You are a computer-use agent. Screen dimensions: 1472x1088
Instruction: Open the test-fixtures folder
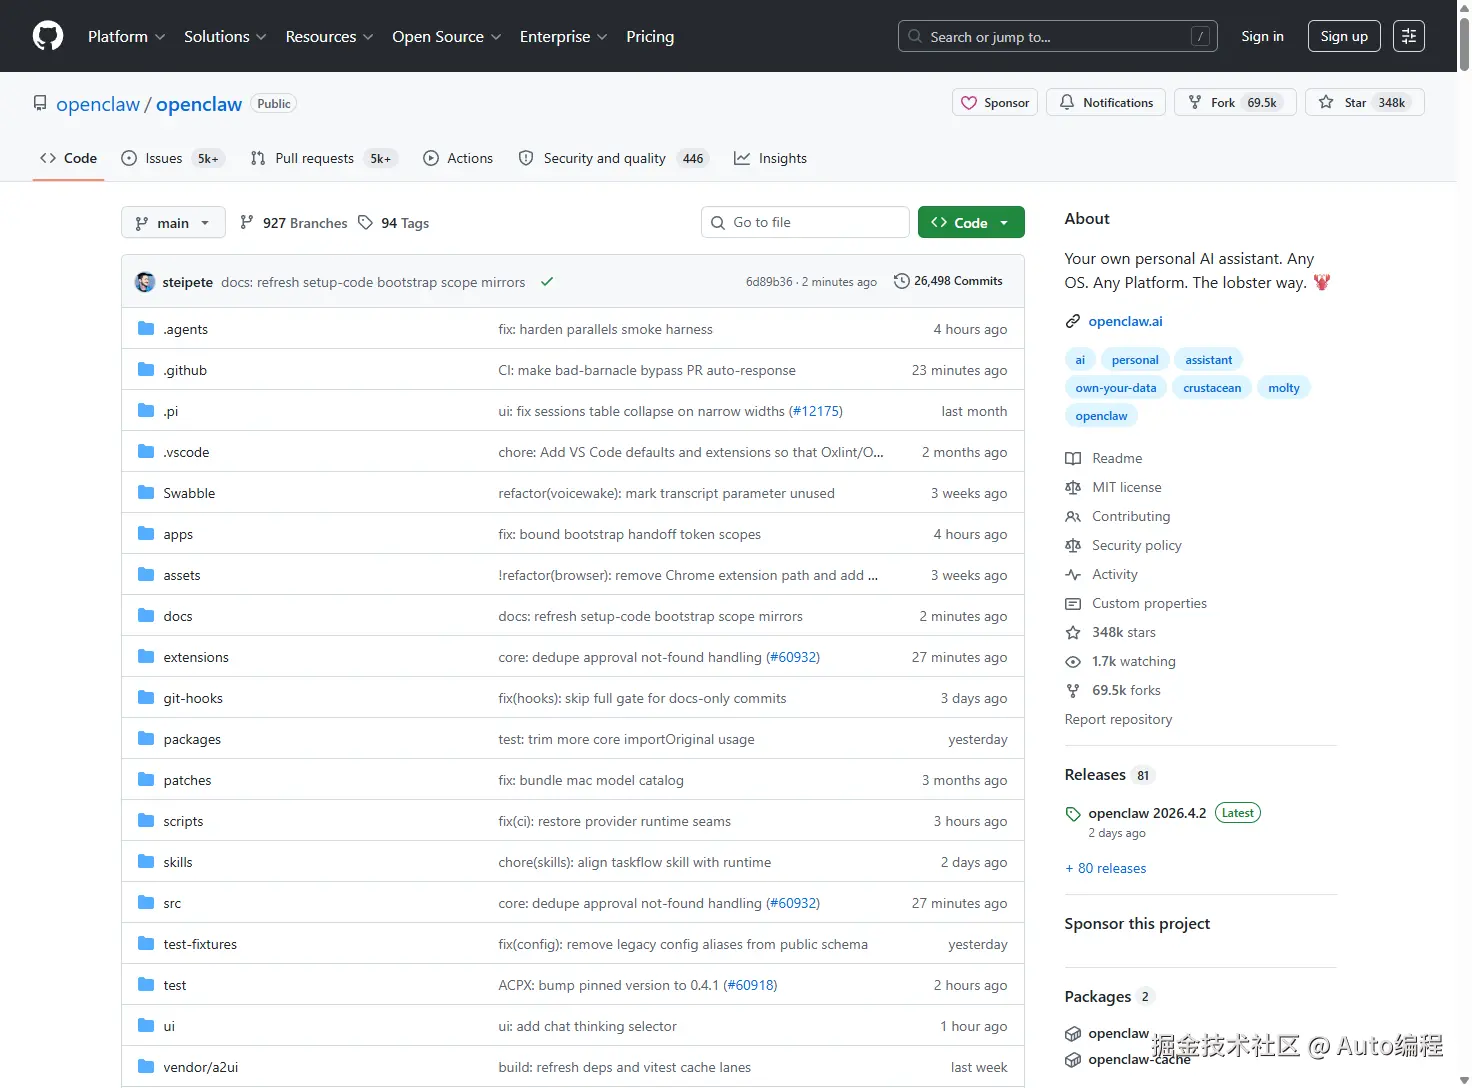point(200,944)
